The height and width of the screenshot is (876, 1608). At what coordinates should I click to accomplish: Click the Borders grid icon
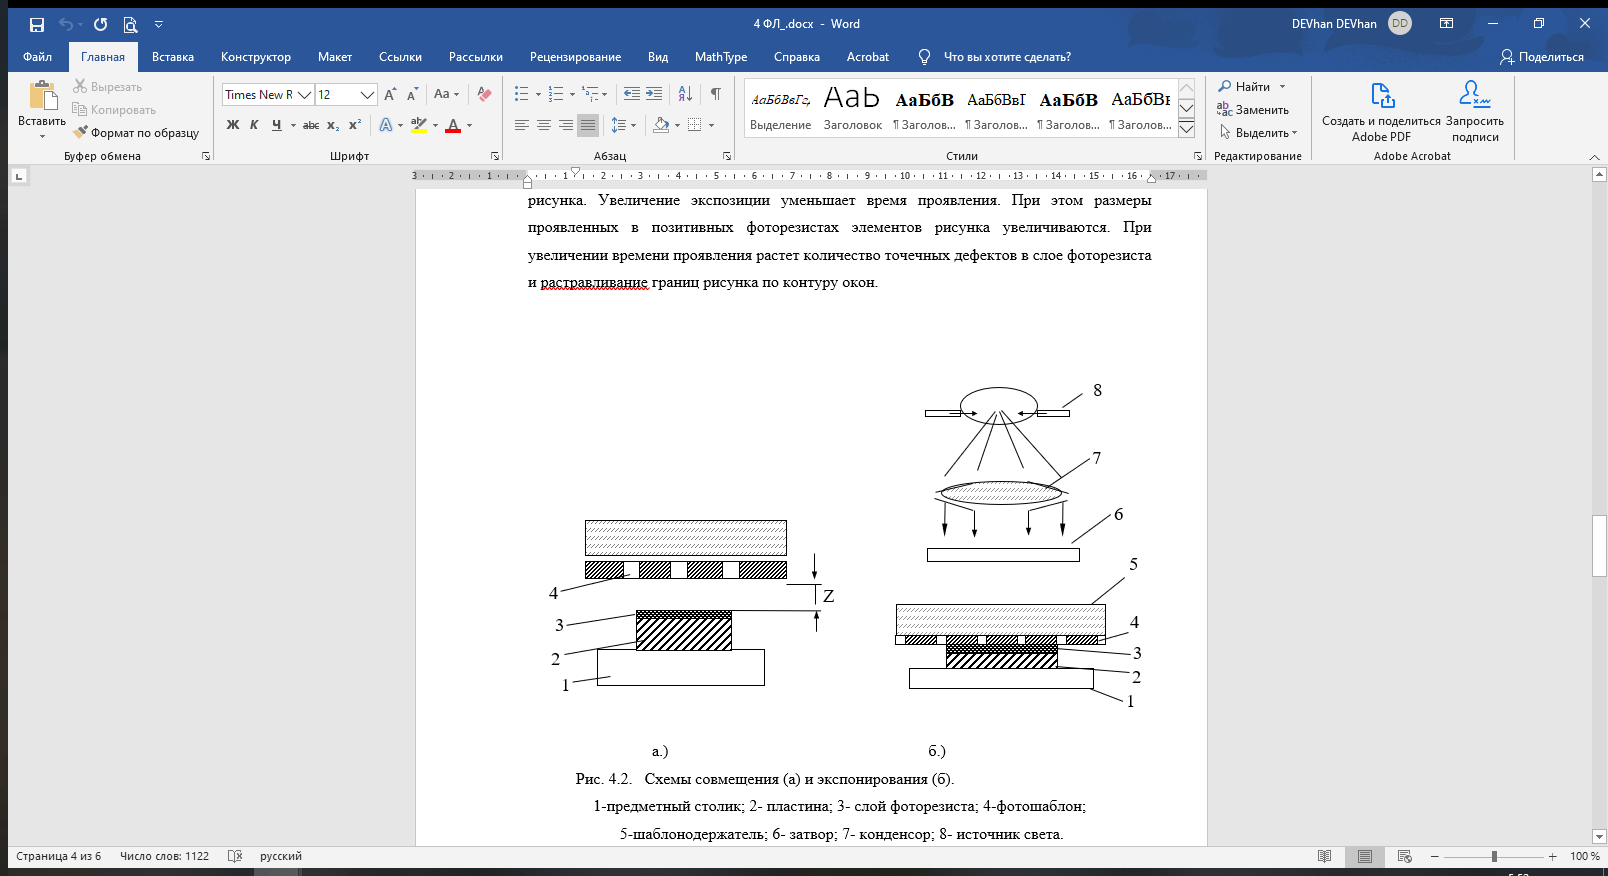click(695, 125)
